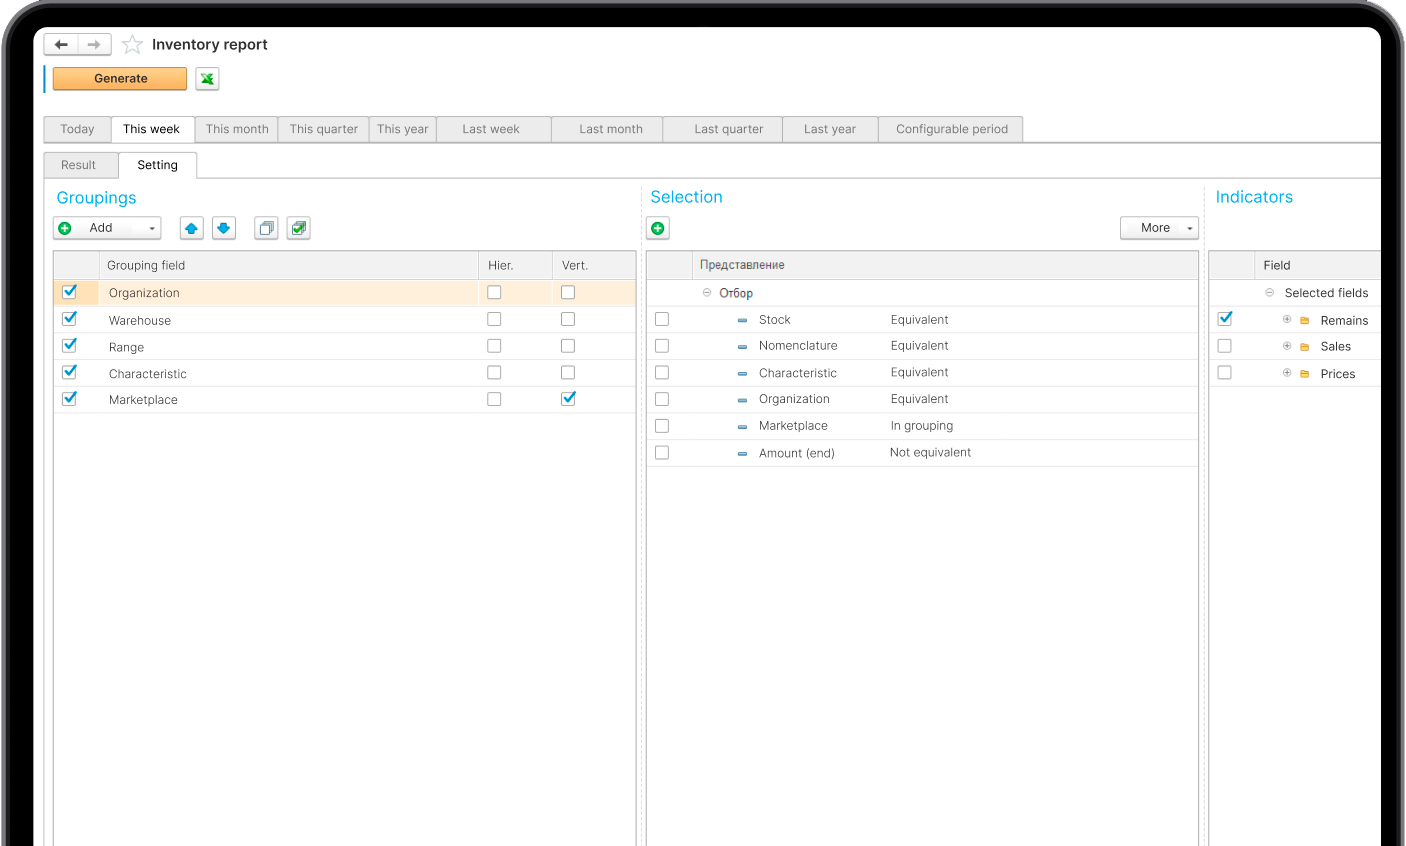Image resolution: width=1406 pixels, height=846 pixels.
Task: Open the Add groupings dropdown
Action: (107, 228)
